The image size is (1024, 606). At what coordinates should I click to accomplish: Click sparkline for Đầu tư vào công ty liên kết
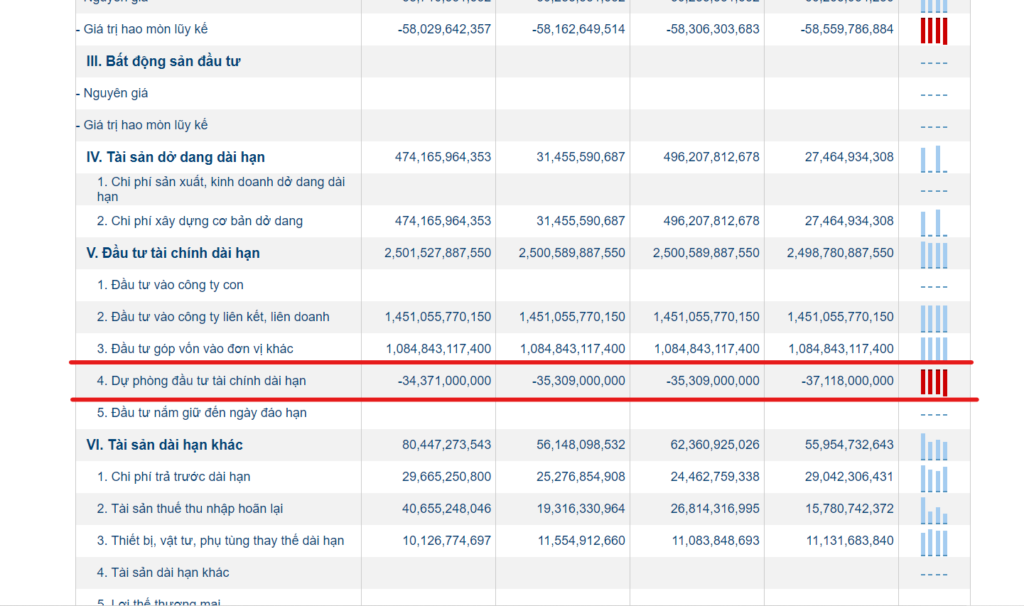934,319
